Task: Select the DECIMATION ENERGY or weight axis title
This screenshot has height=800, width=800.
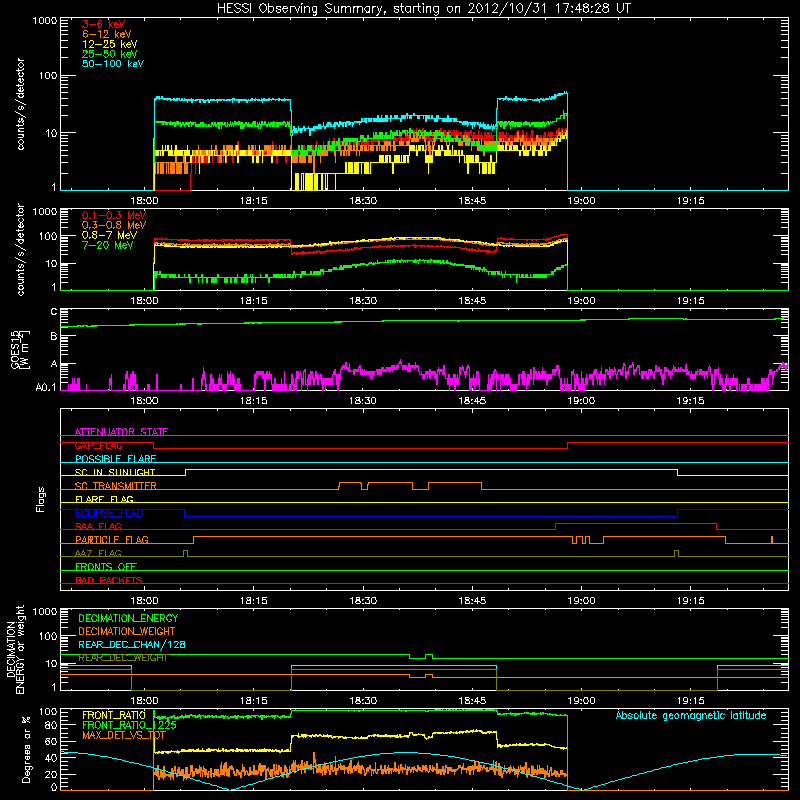Action: tap(16, 650)
